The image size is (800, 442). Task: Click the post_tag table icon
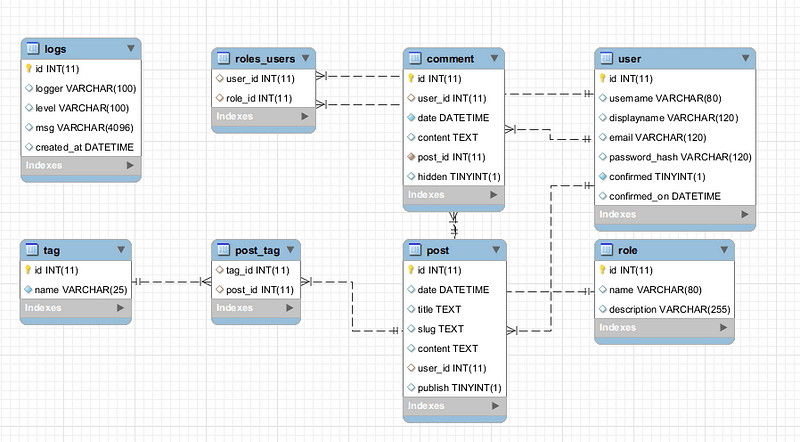223,250
